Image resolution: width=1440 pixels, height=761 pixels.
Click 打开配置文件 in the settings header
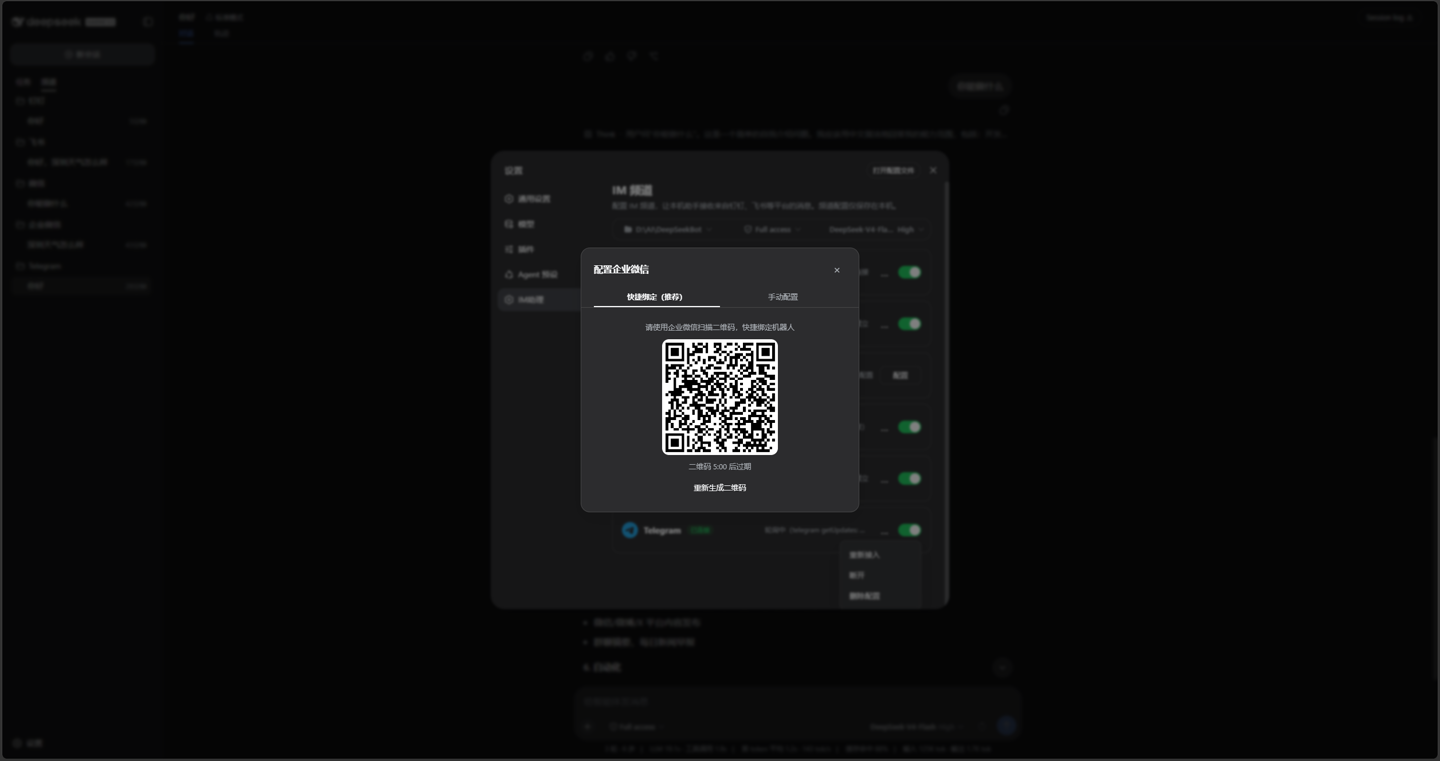pos(893,171)
